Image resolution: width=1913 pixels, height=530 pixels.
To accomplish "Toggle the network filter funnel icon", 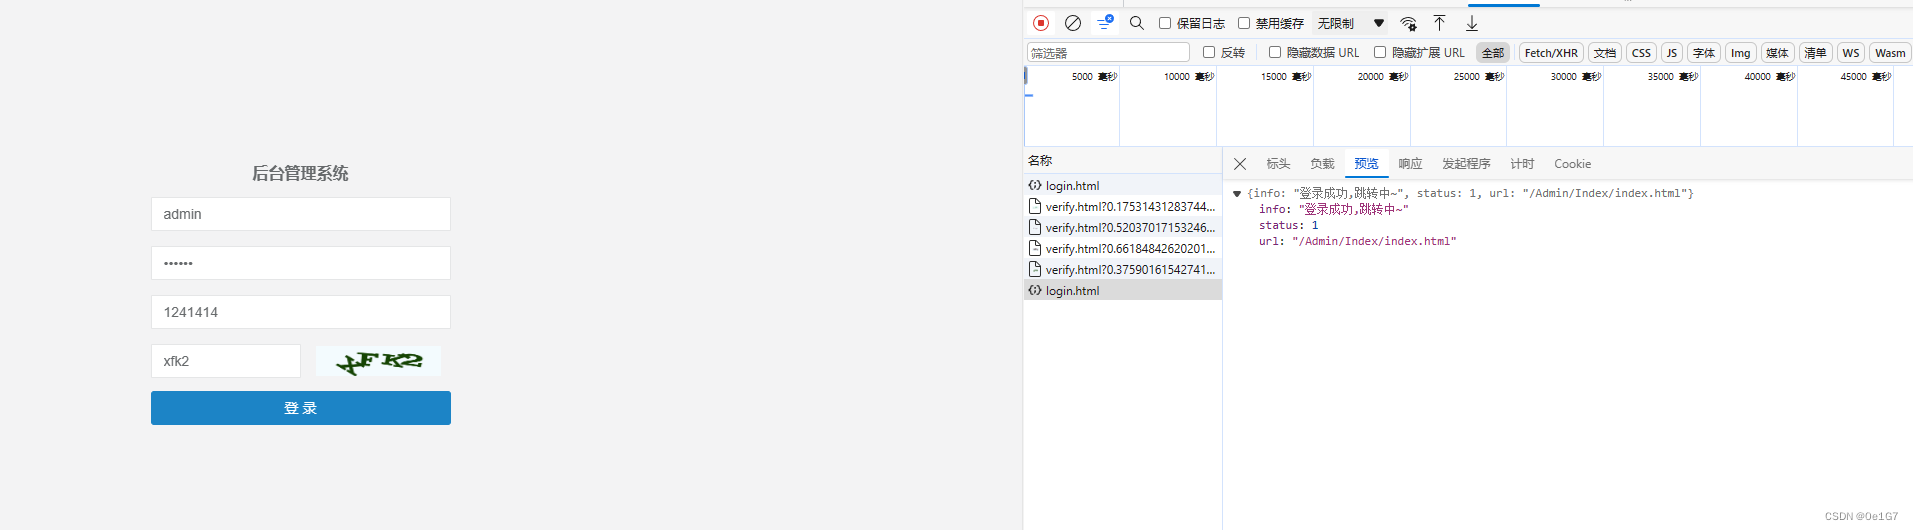I will [x=1105, y=23].
